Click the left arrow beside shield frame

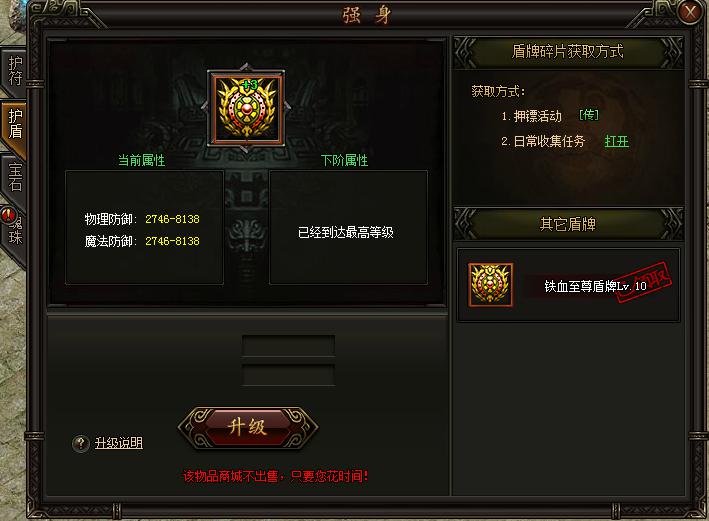pyautogui.click(x=204, y=107)
